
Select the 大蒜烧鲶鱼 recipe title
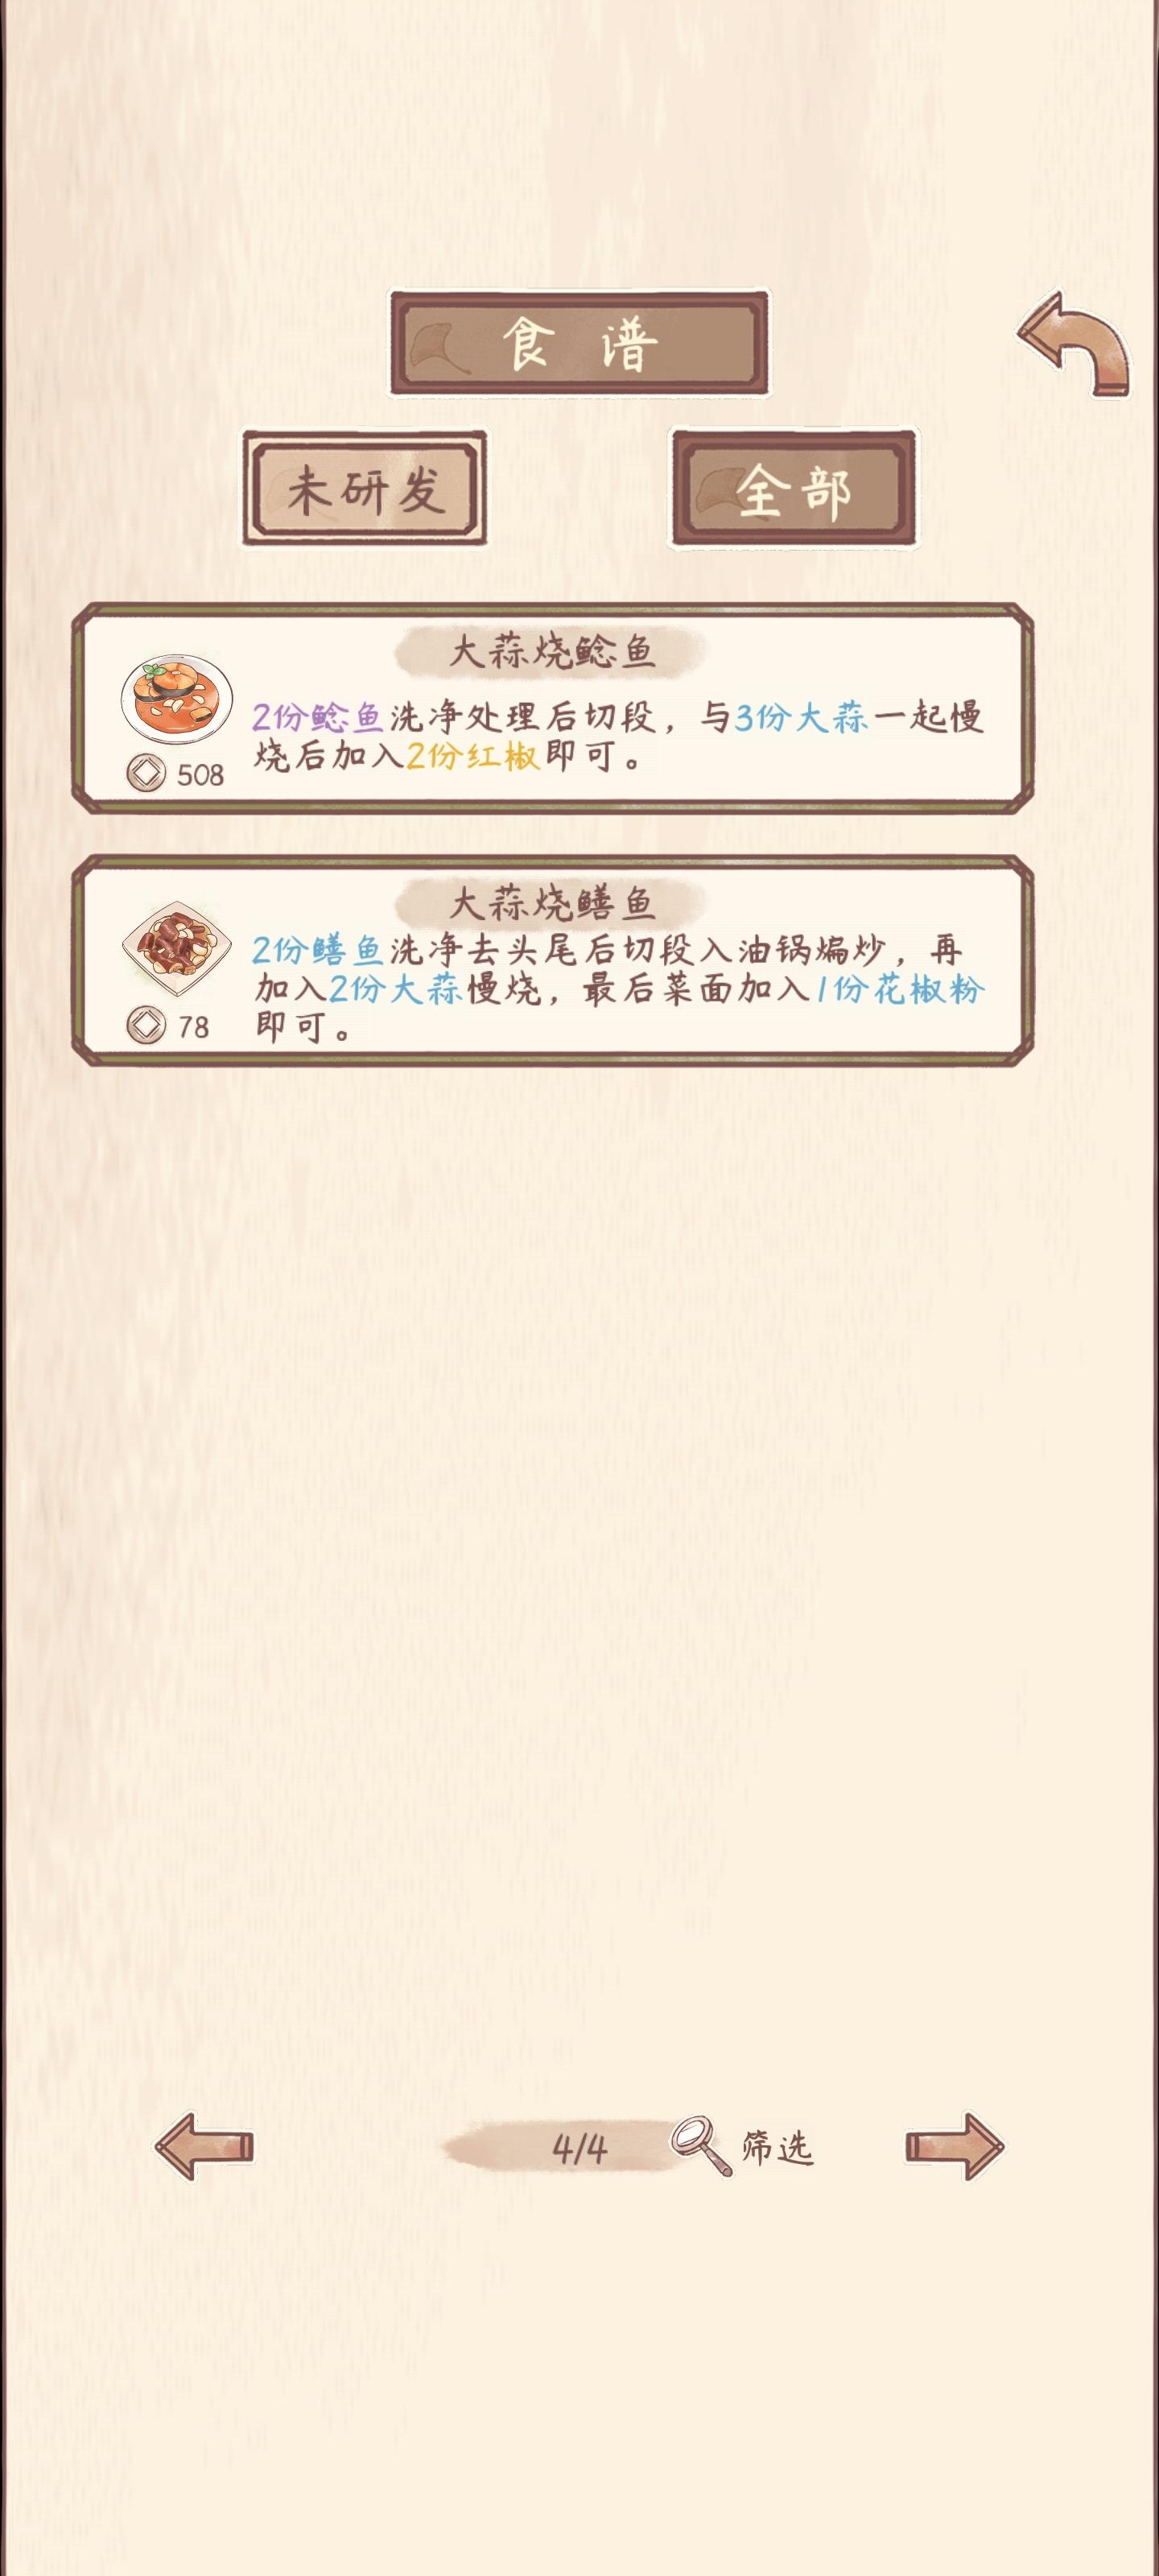coord(552,652)
